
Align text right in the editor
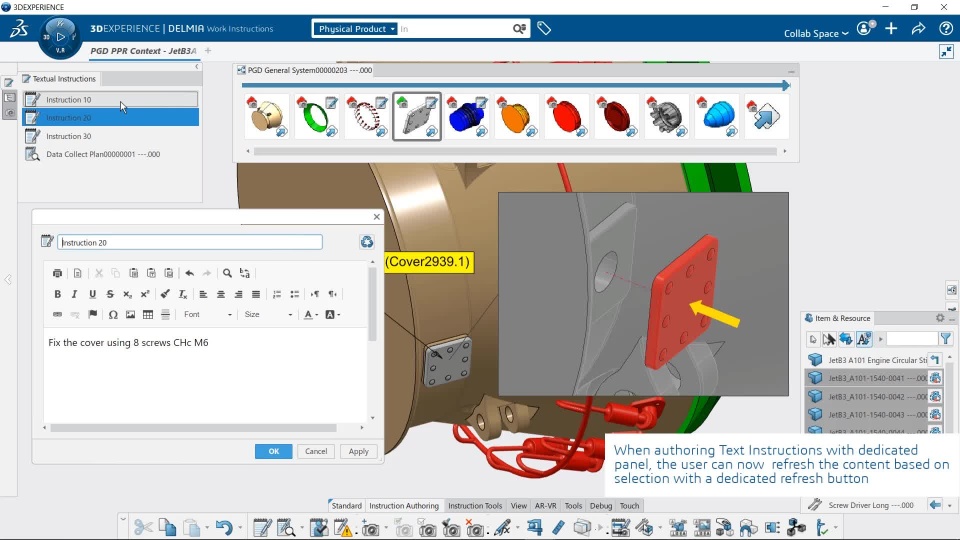pyautogui.click(x=239, y=294)
